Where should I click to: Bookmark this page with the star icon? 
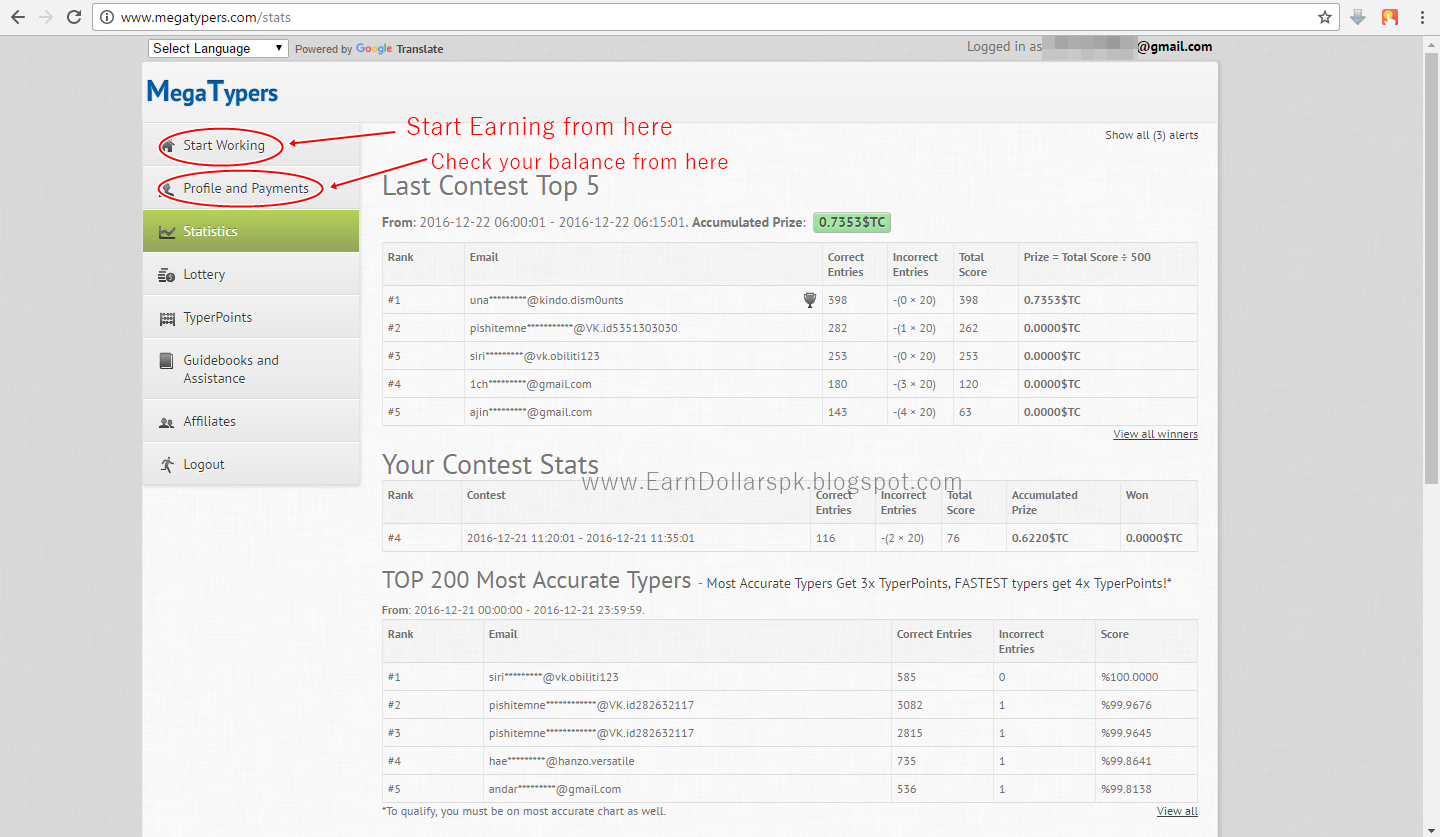(1325, 17)
